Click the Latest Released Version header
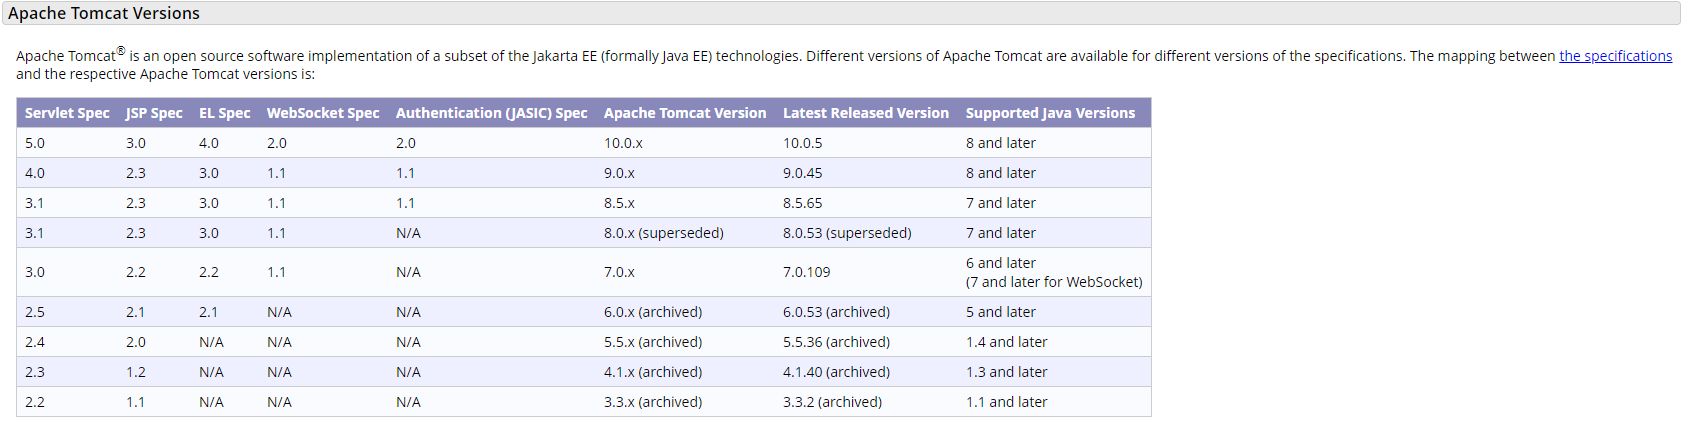Screen dimensions: 1683x421 point(866,113)
